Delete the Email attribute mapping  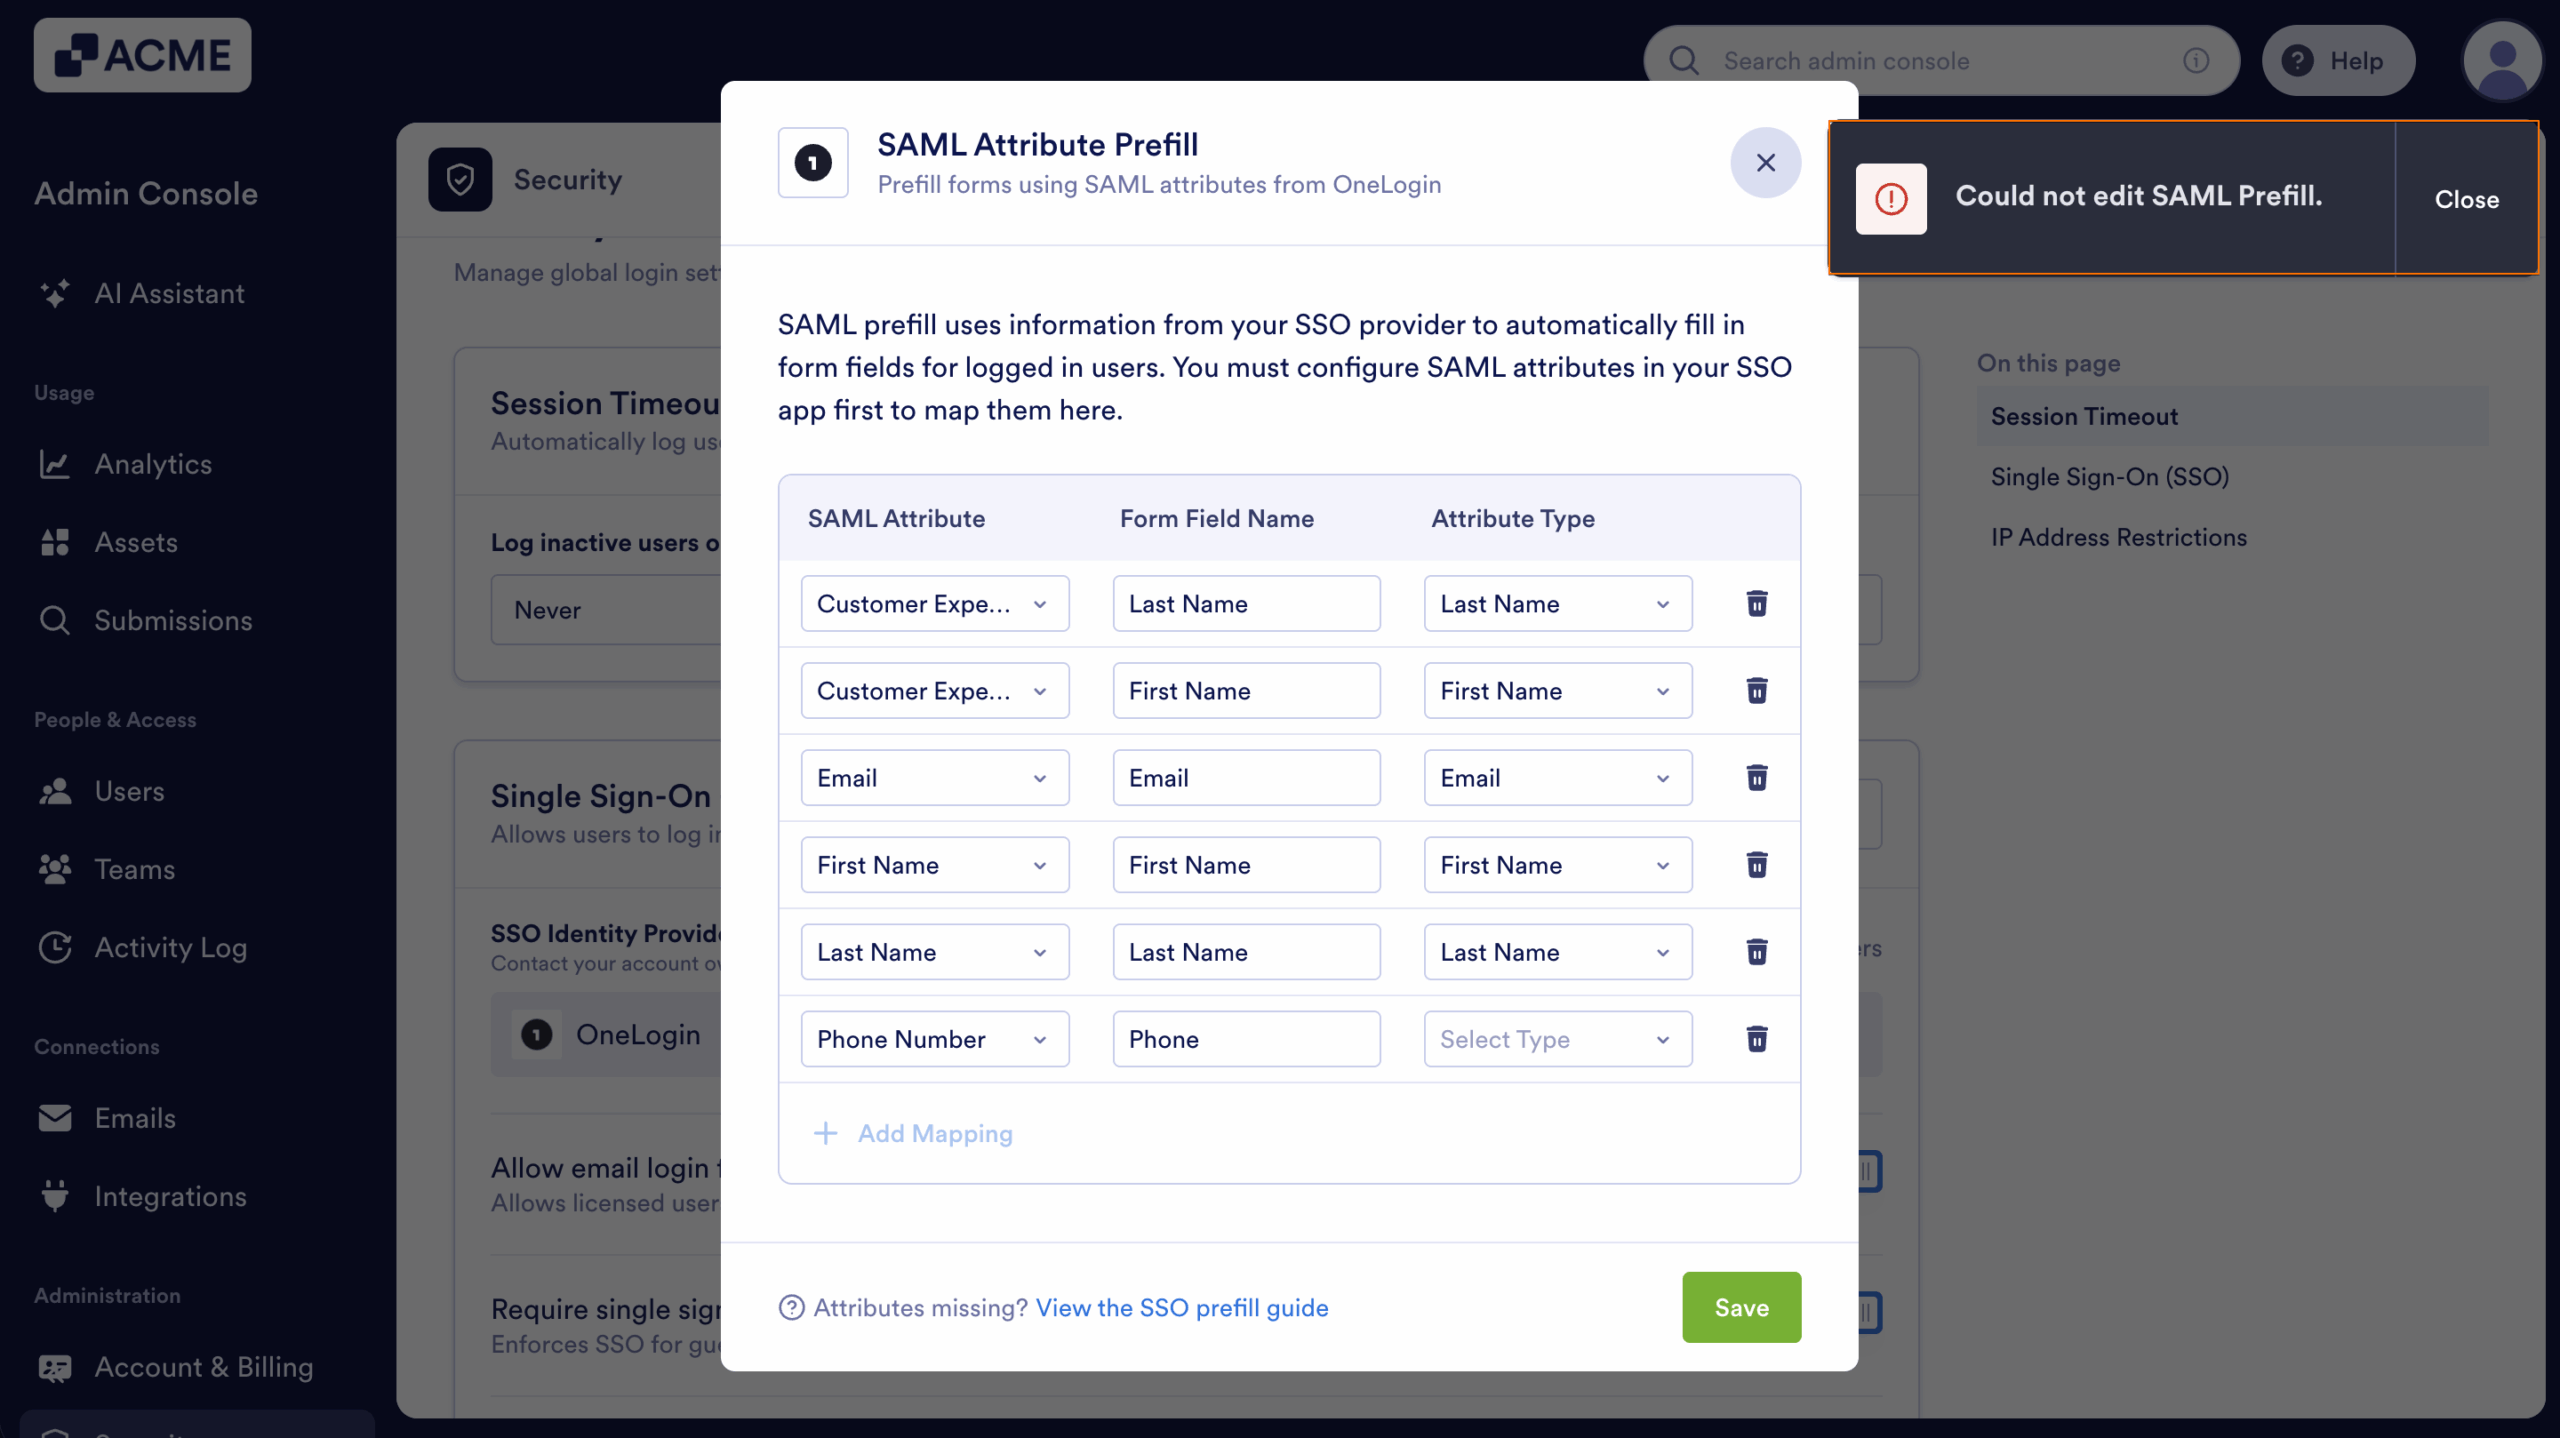pos(1756,777)
